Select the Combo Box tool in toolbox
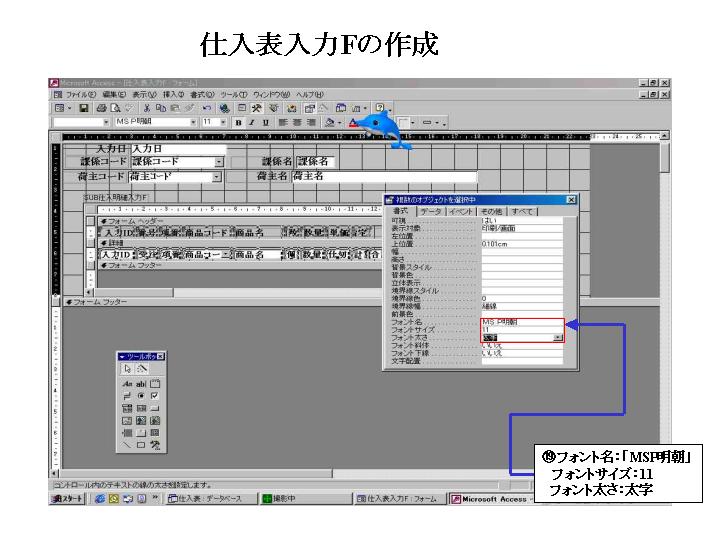The width and height of the screenshot is (720, 540). point(127,408)
